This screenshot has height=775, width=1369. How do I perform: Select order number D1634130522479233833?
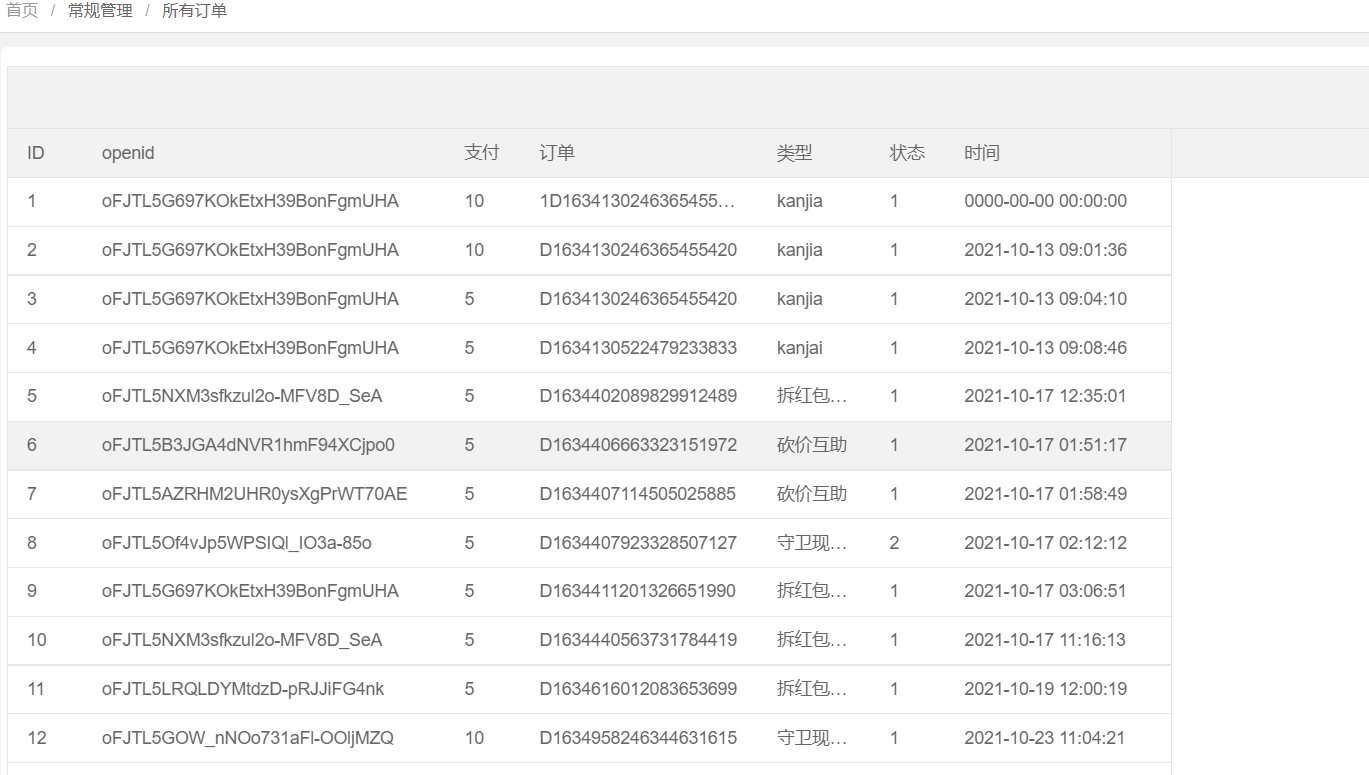click(638, 348)
